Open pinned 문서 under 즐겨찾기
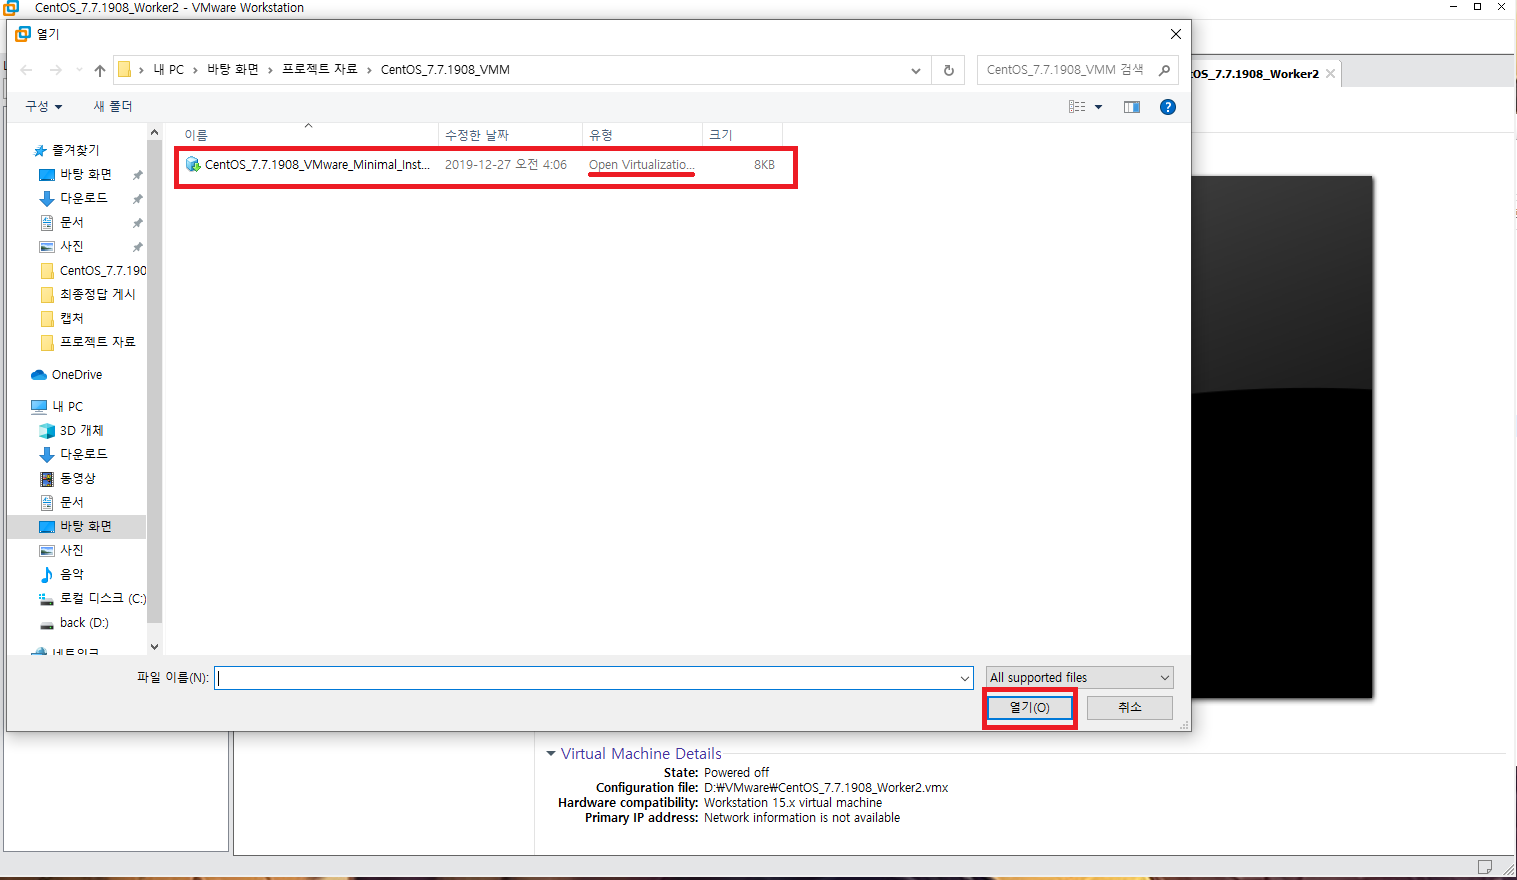Viewport: 1517px width, 880px height. 71,222
